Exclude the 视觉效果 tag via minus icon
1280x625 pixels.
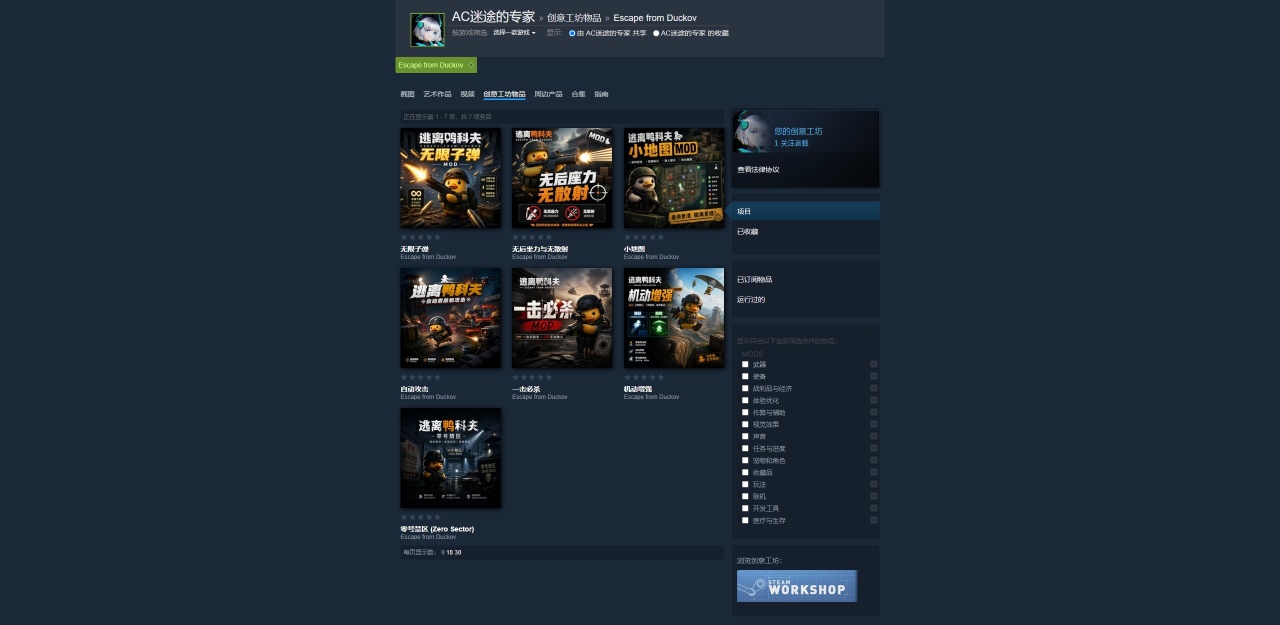(x=874, y=424)
